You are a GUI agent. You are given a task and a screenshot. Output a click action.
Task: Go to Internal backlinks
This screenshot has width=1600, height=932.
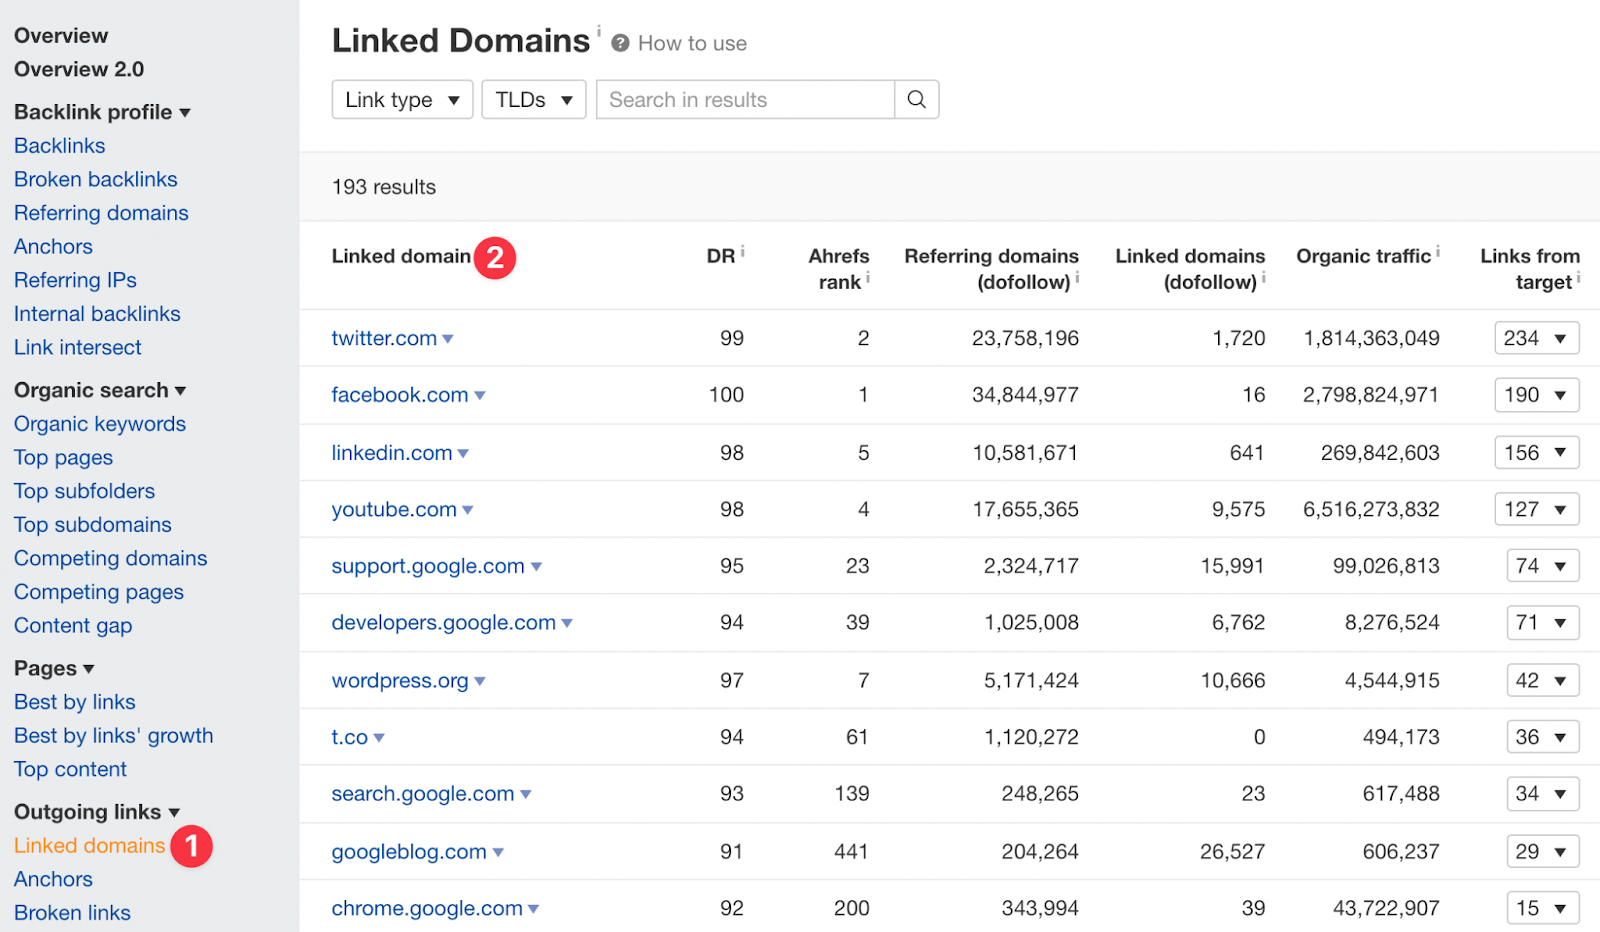tap(97, 314)
